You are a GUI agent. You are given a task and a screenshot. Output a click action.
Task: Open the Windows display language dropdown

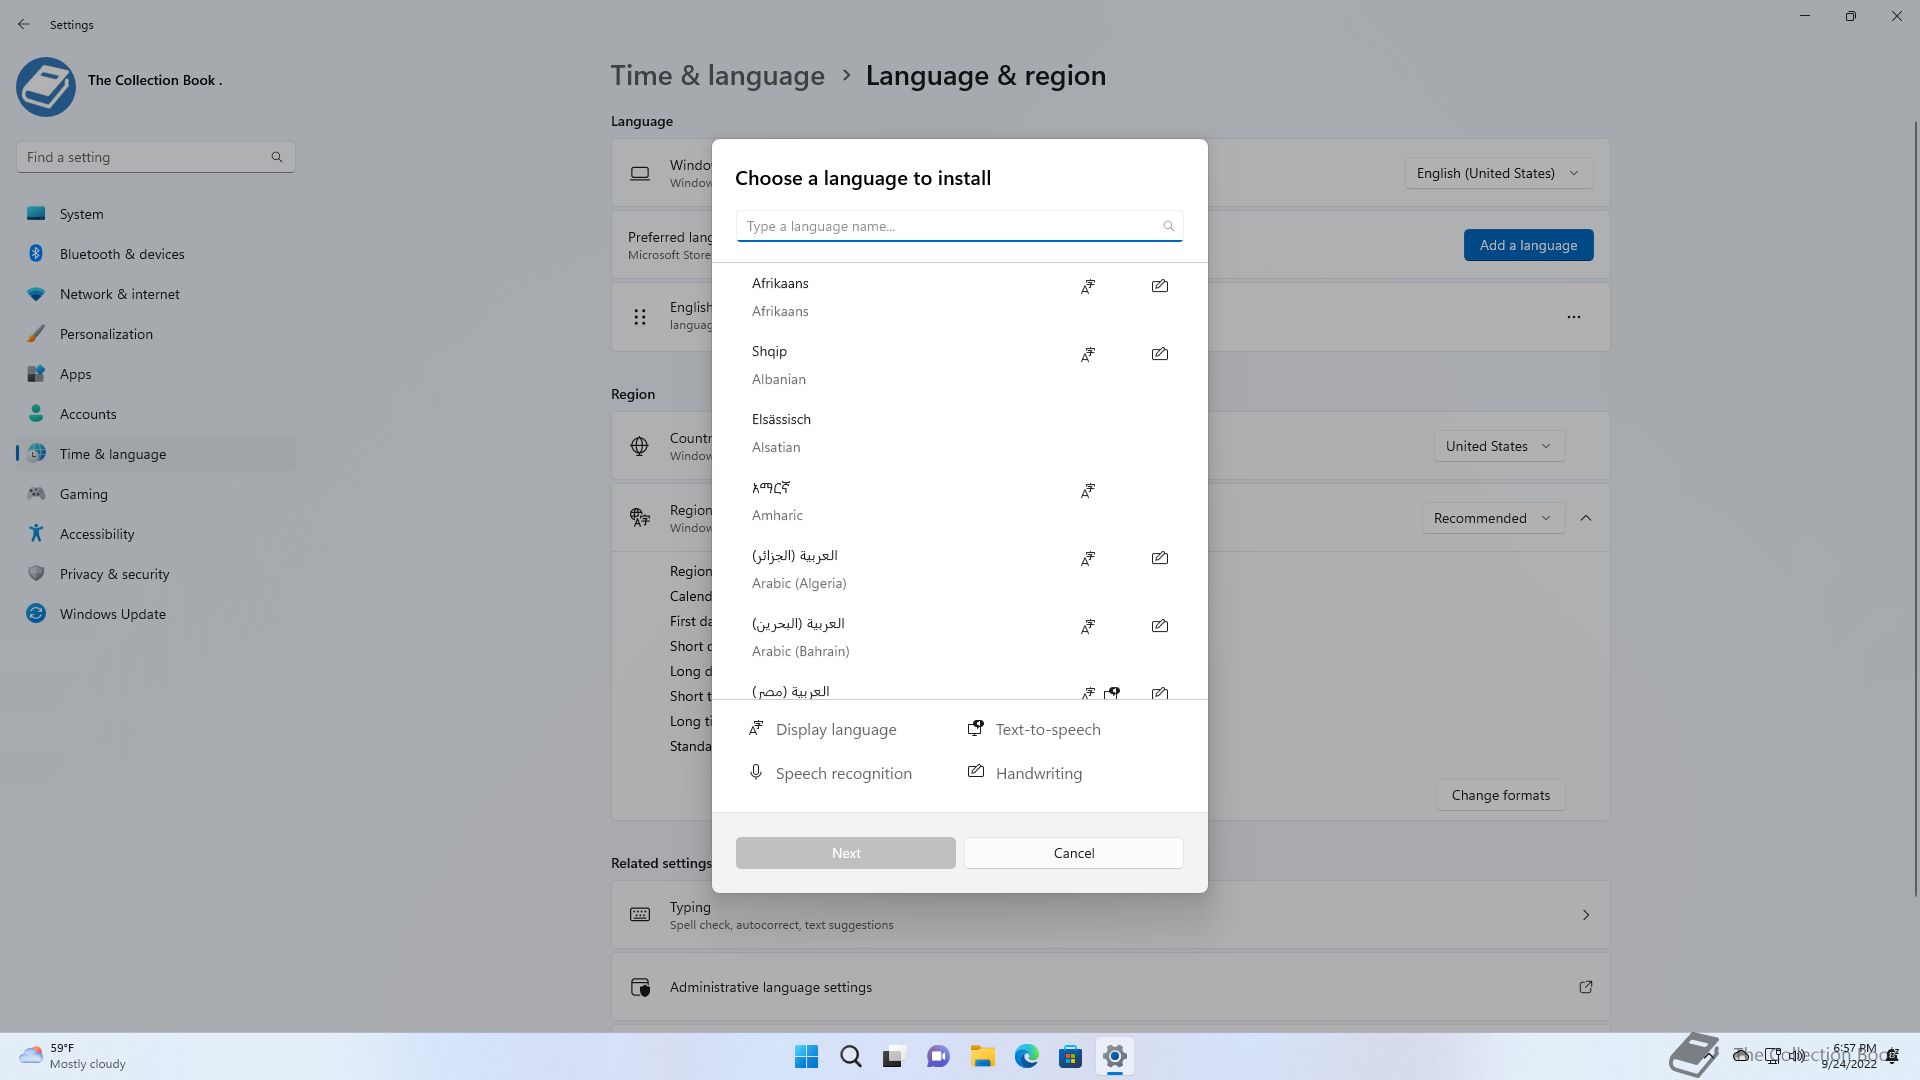(1498, 173)
